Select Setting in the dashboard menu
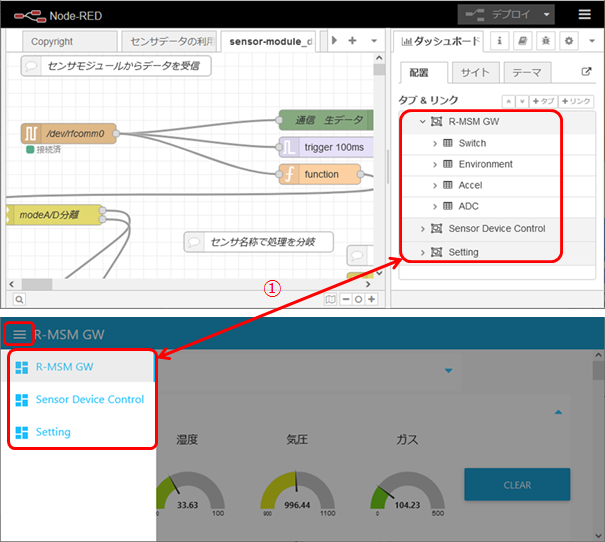Image resolution: width=605 pixels, height=542 pixels. point(53,432)
